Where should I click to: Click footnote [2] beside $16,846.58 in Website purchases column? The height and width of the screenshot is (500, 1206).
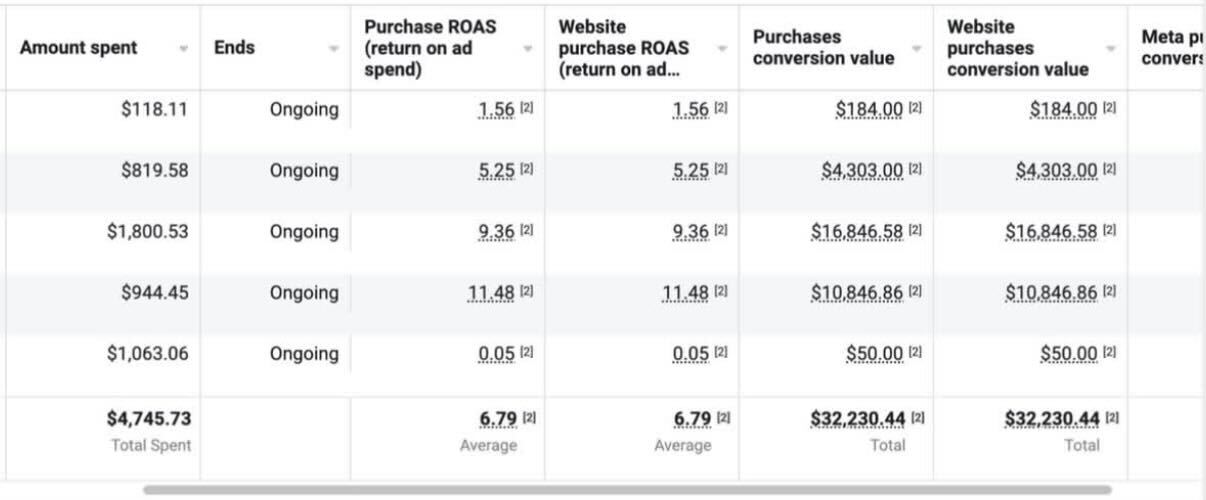tap(1110, 231)
